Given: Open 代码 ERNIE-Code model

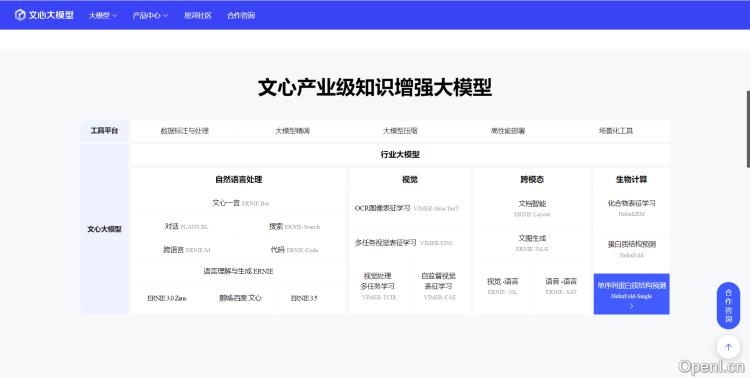Looking at the screenshot, I should pyautogui.click(x=294, y=250).
